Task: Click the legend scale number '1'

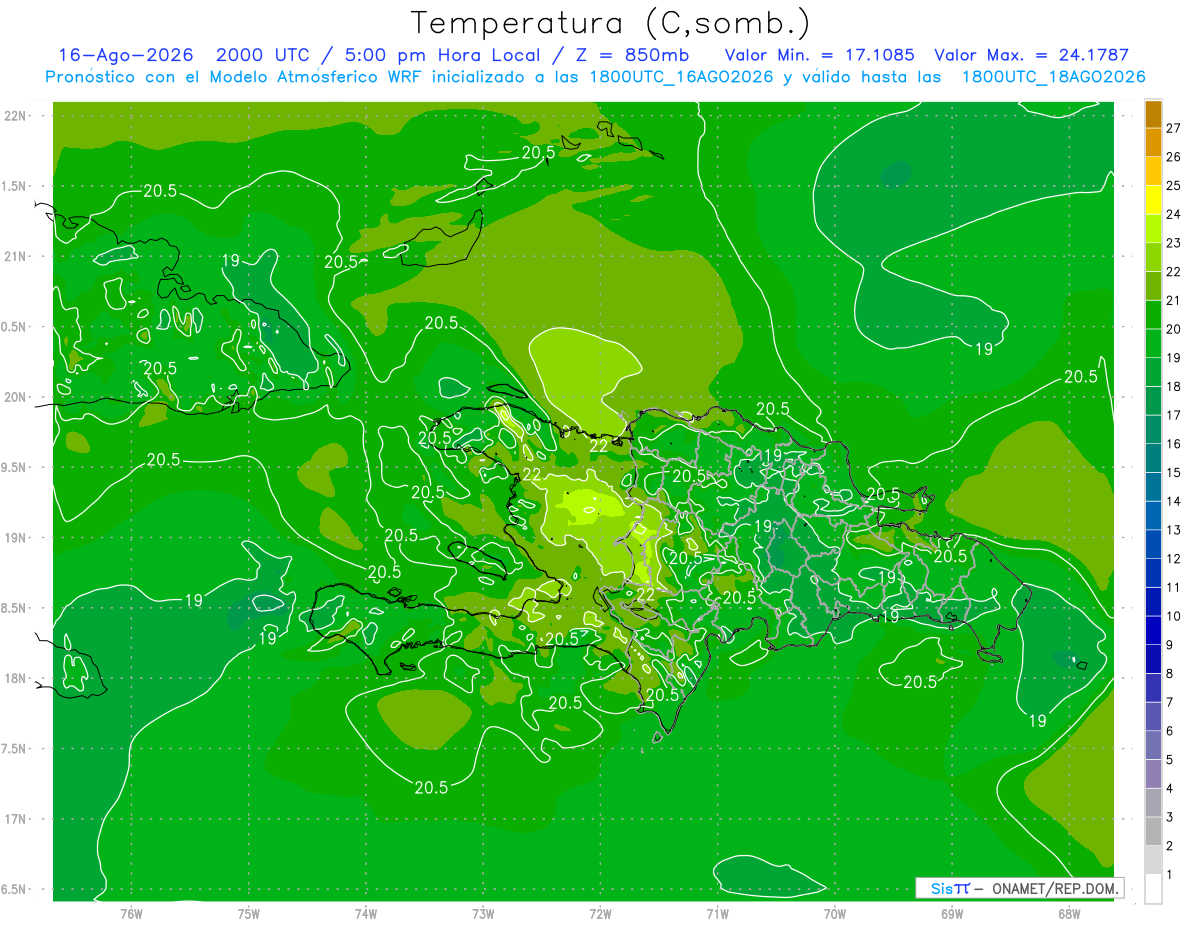Action: (x=1170, y=875)
